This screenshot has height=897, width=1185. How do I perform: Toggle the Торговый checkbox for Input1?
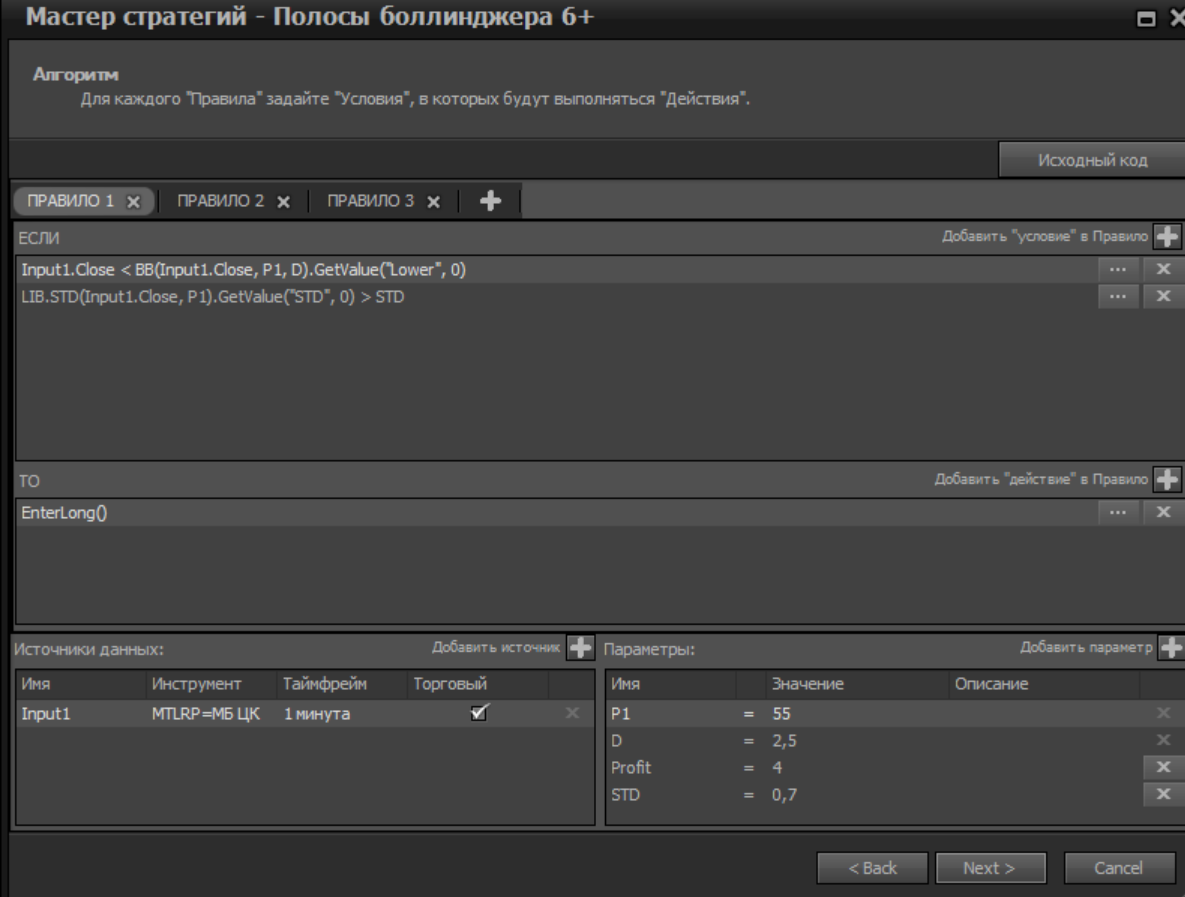click(481, 712)
